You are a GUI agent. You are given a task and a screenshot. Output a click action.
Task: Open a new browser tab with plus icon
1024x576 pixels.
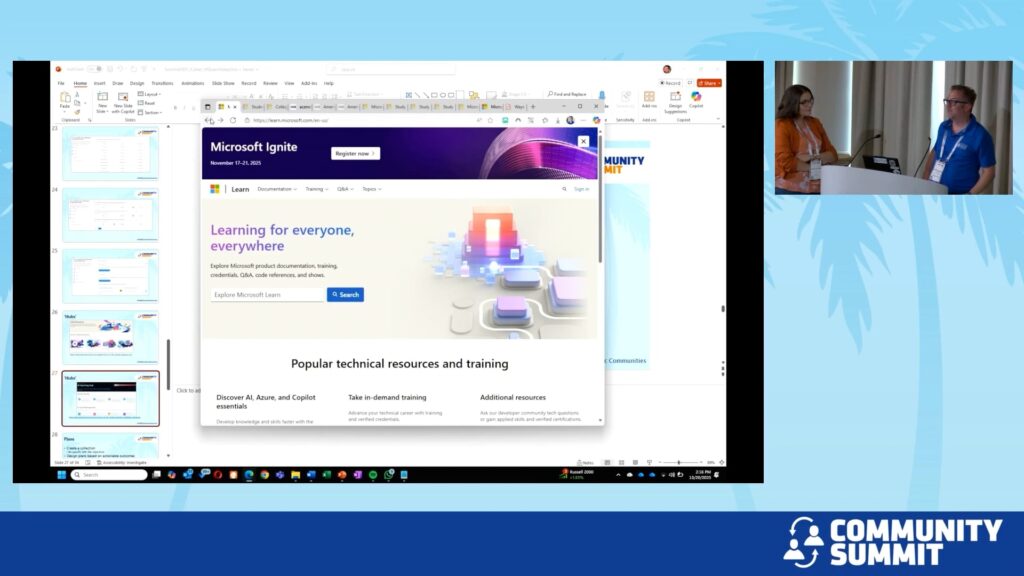[533, 106]
